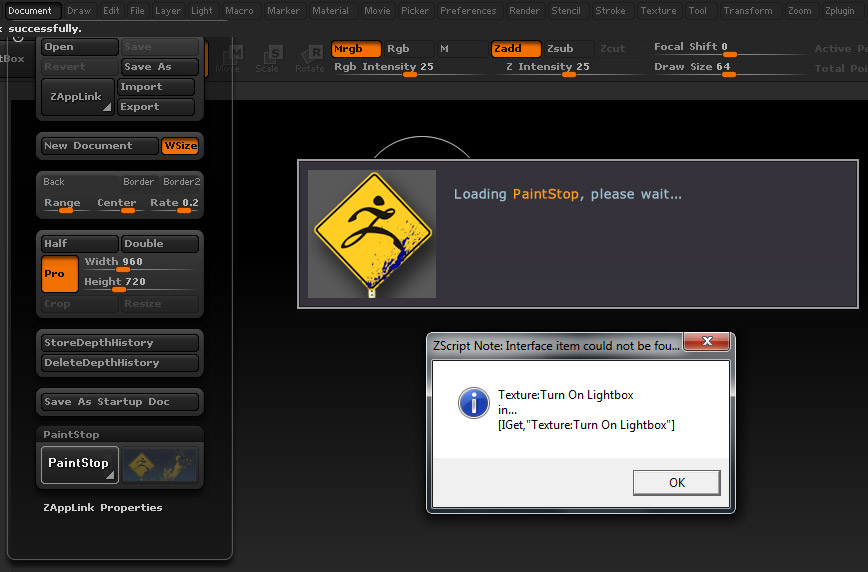The width and height of the screenshot is (868, 572).
Task: Click the Export button
Action: point(156,107)
